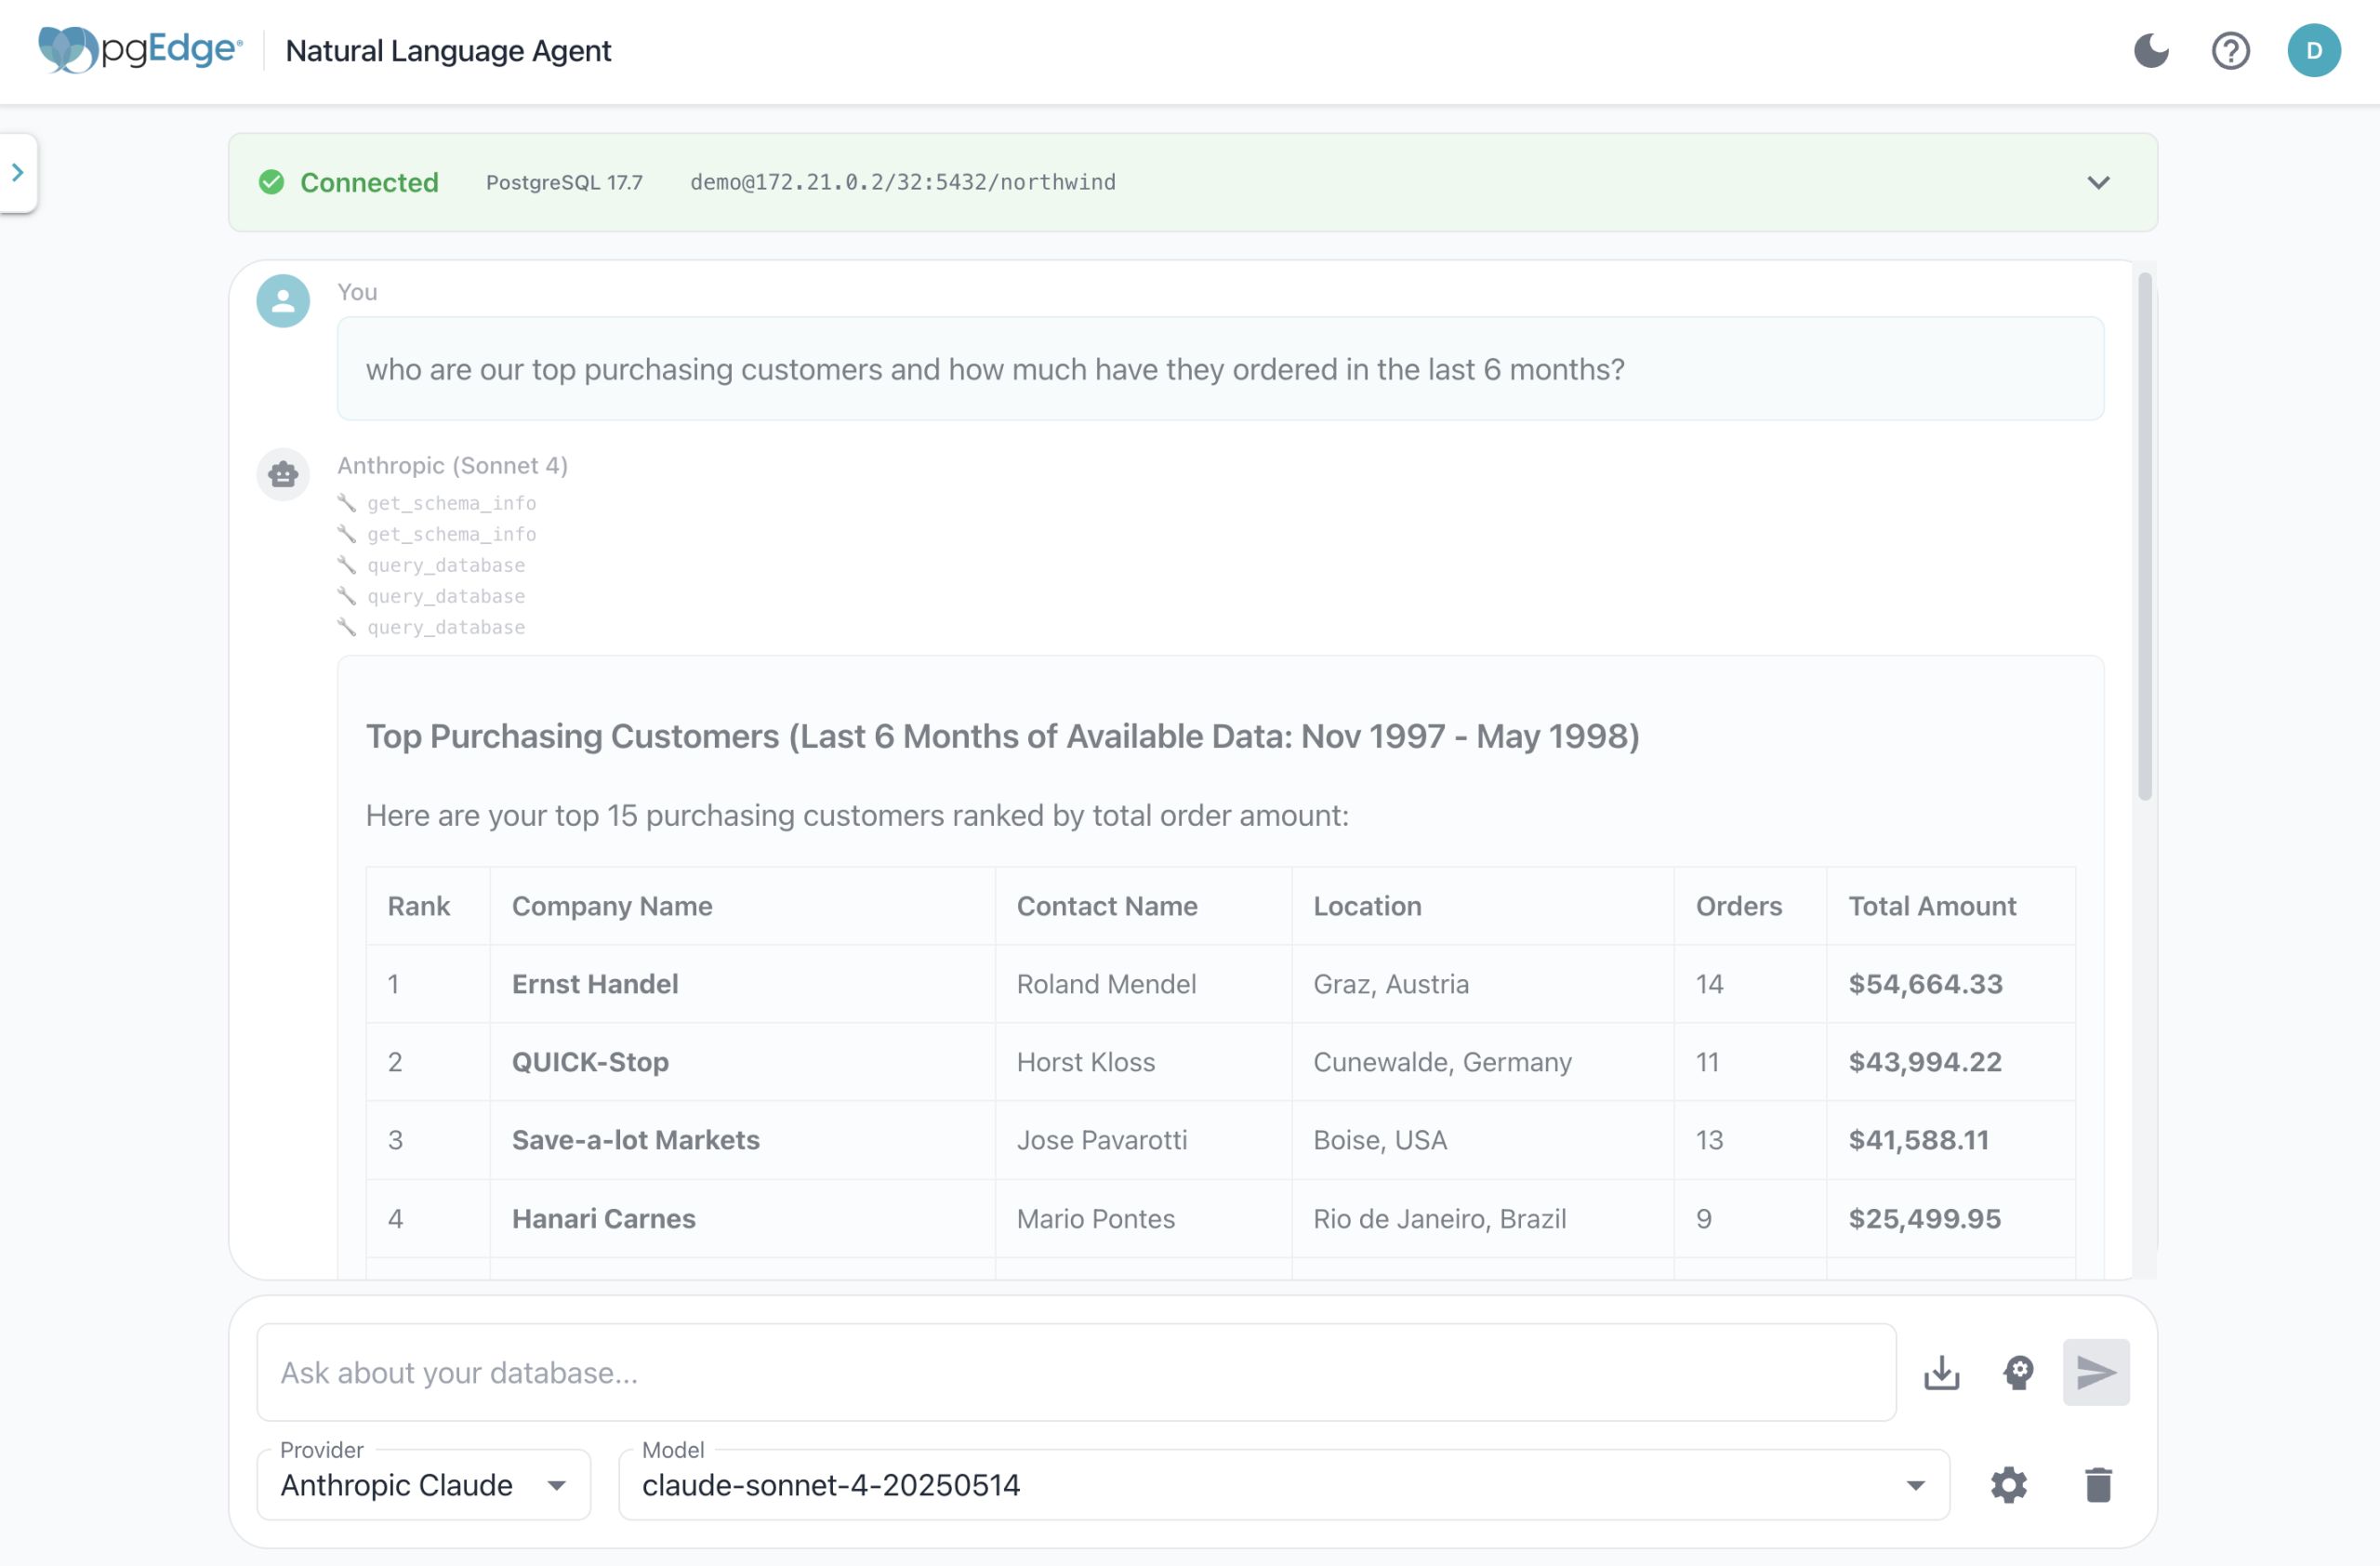
Task: Toggle dark mode with the moon icon
Action: 2151,51
